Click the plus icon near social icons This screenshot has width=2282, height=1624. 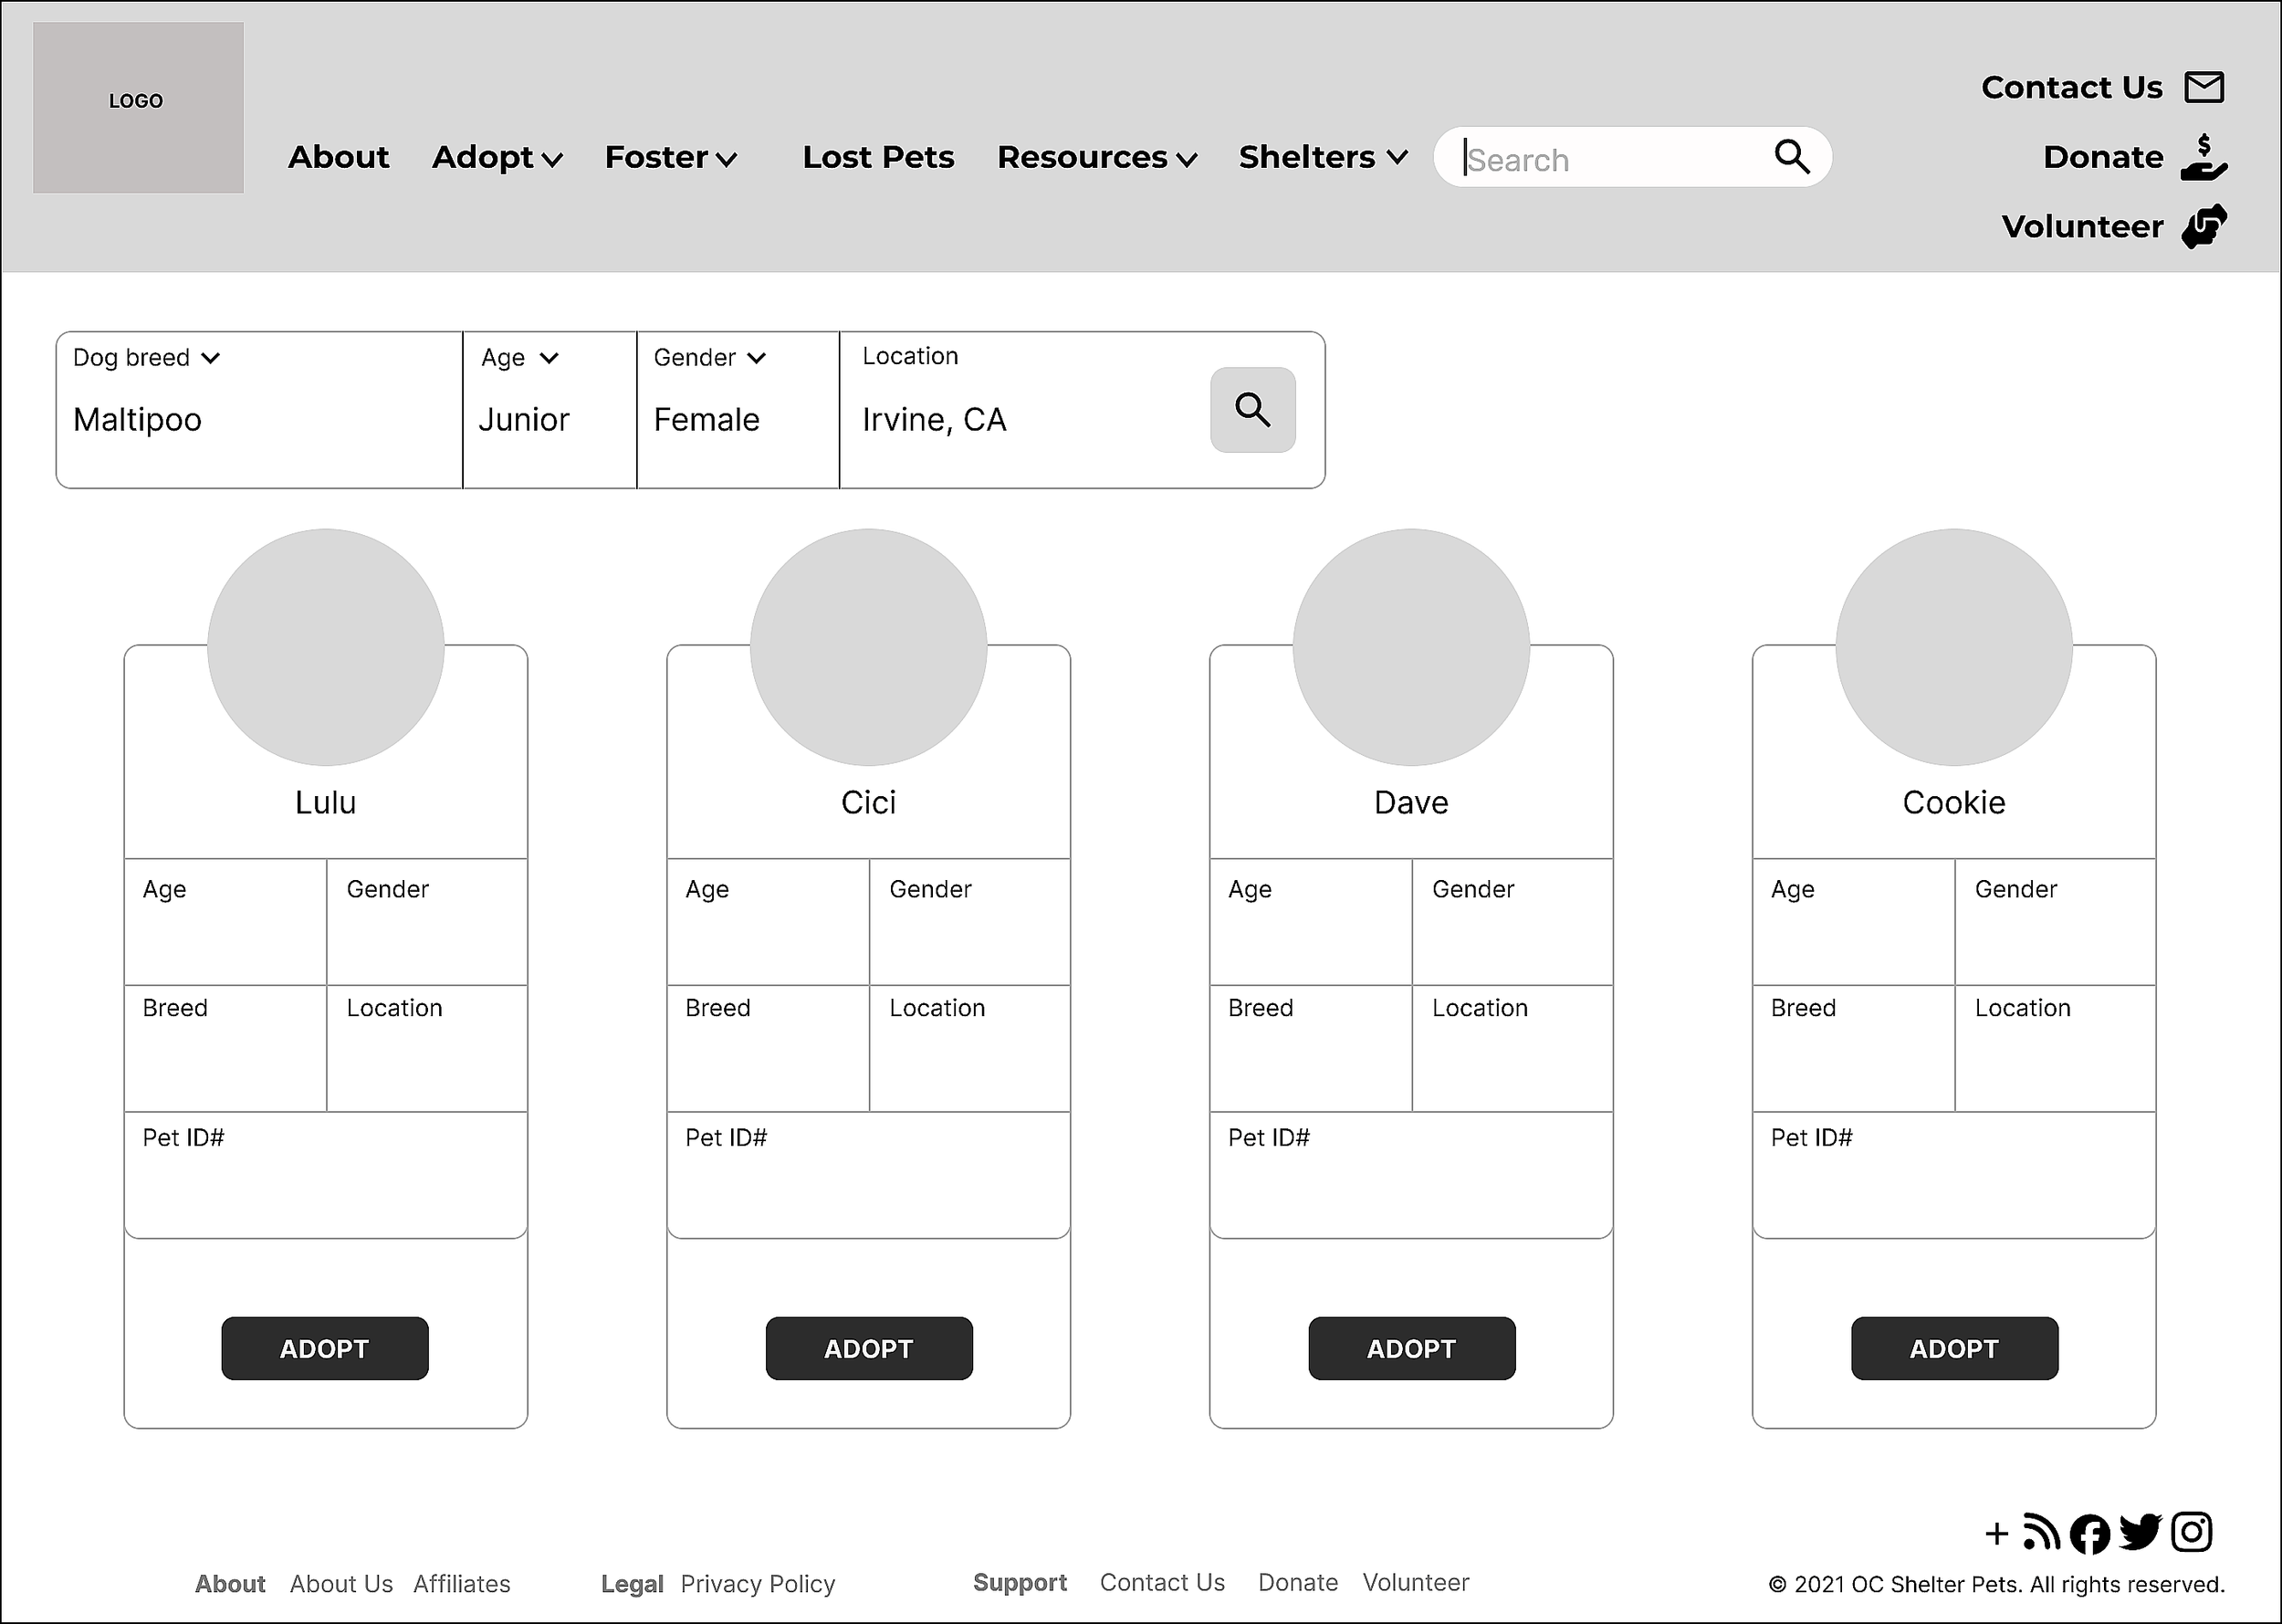1996,1533
